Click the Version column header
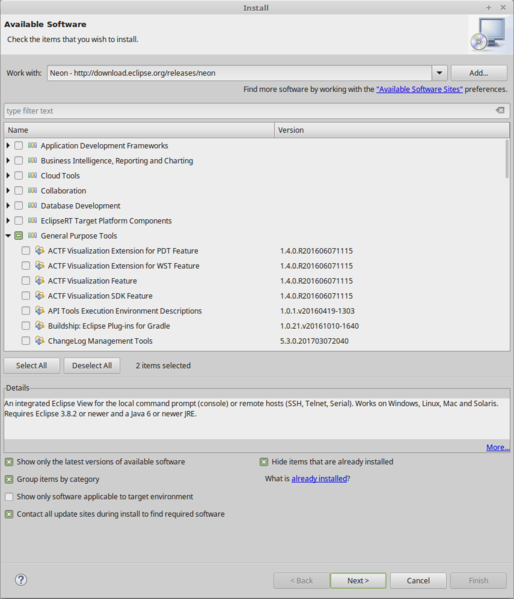 tap(392, 130)
